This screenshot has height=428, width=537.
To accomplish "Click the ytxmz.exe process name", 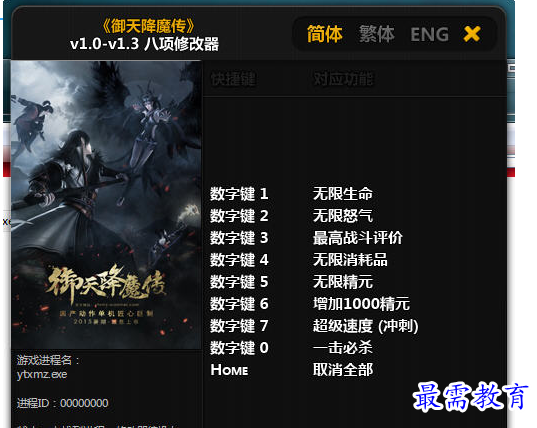I will pyautogui.click(x=42, y=375).
